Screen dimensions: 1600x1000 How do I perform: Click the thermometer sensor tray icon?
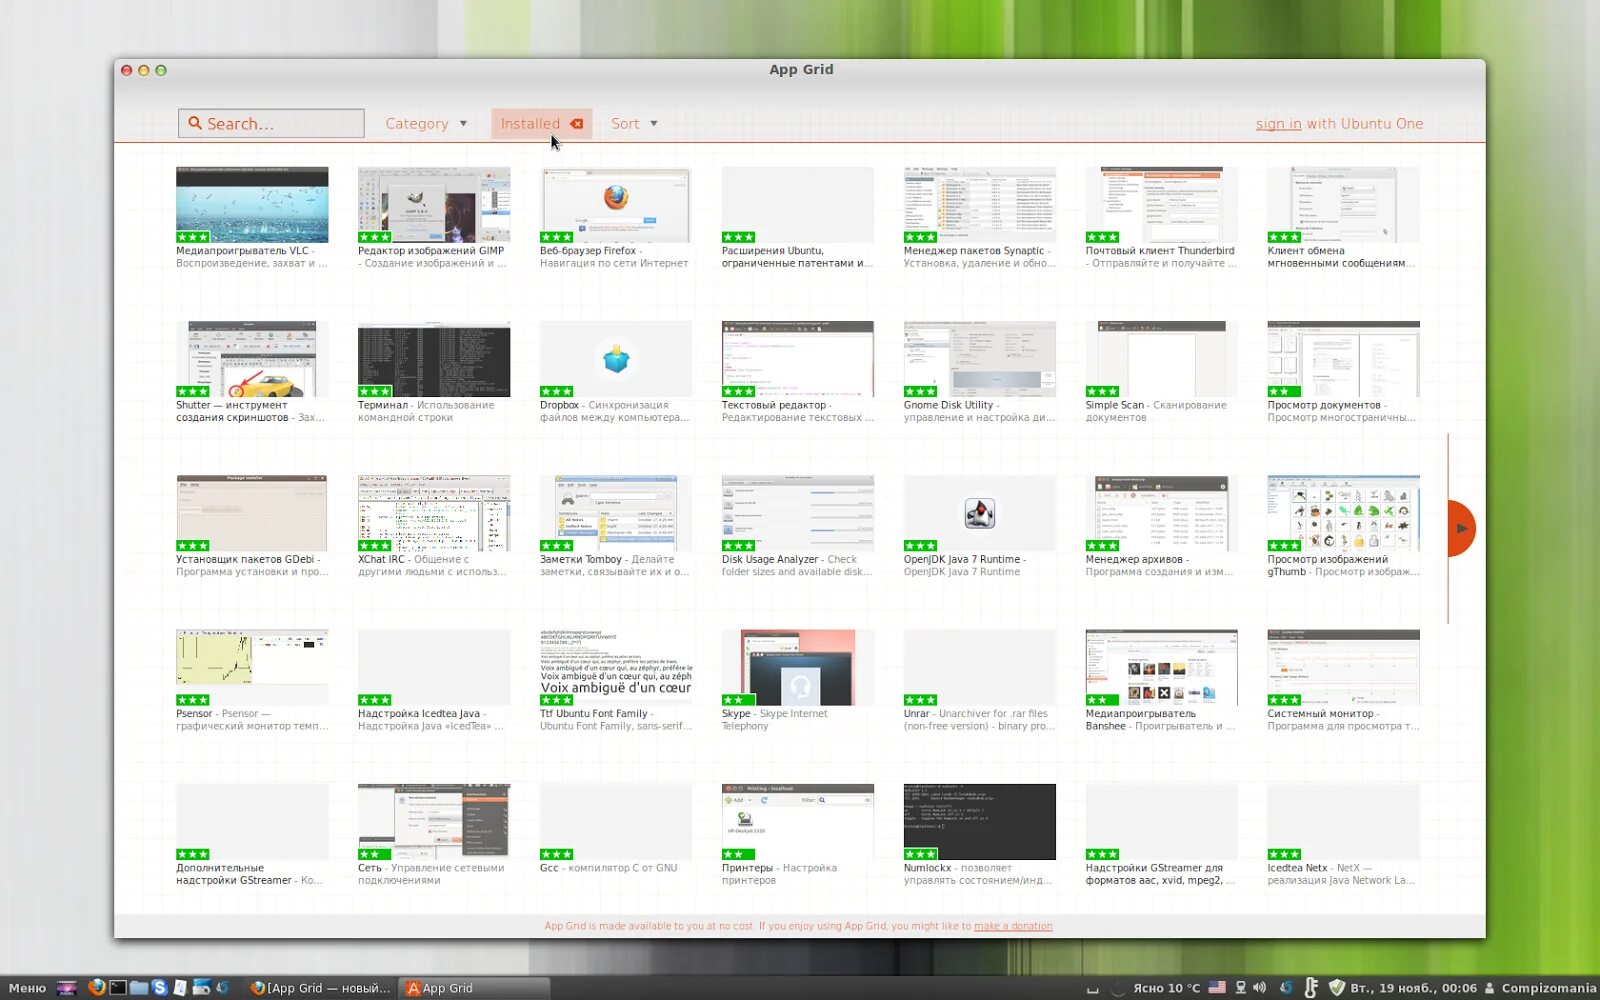(x=1311, y=988)
